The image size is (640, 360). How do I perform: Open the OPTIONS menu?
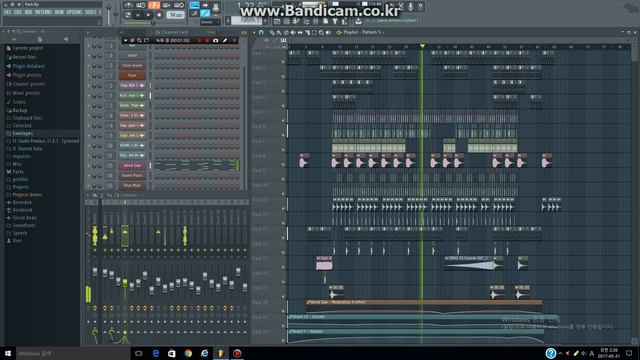pyautogui.click(x=74, y=13)
